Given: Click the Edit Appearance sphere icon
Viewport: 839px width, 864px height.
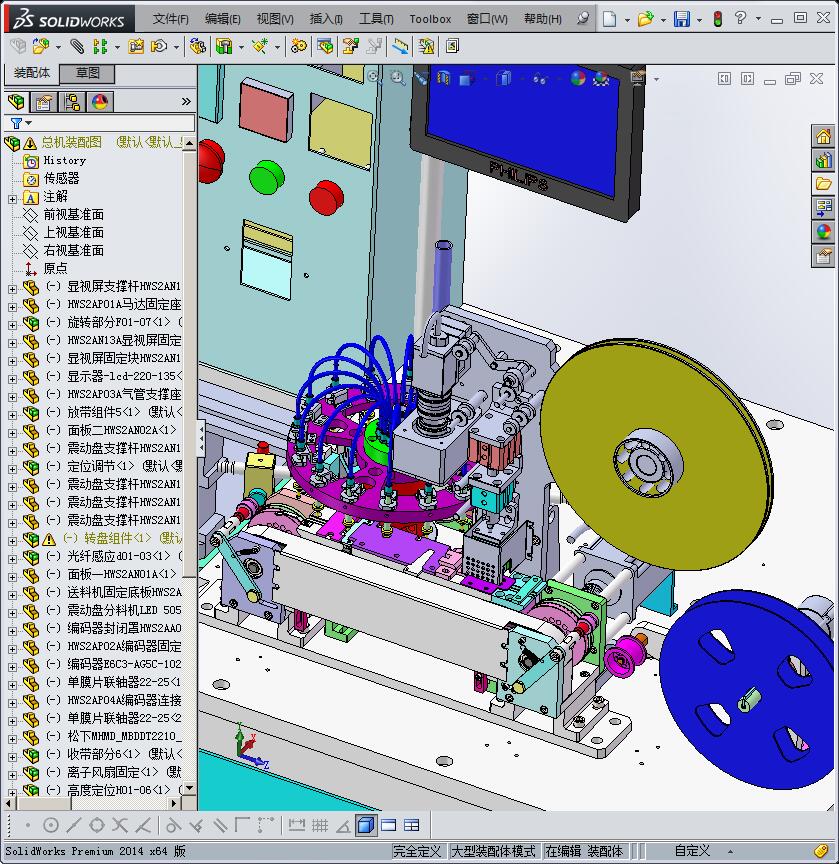Looking at the screenshot, I should point(577,78).
